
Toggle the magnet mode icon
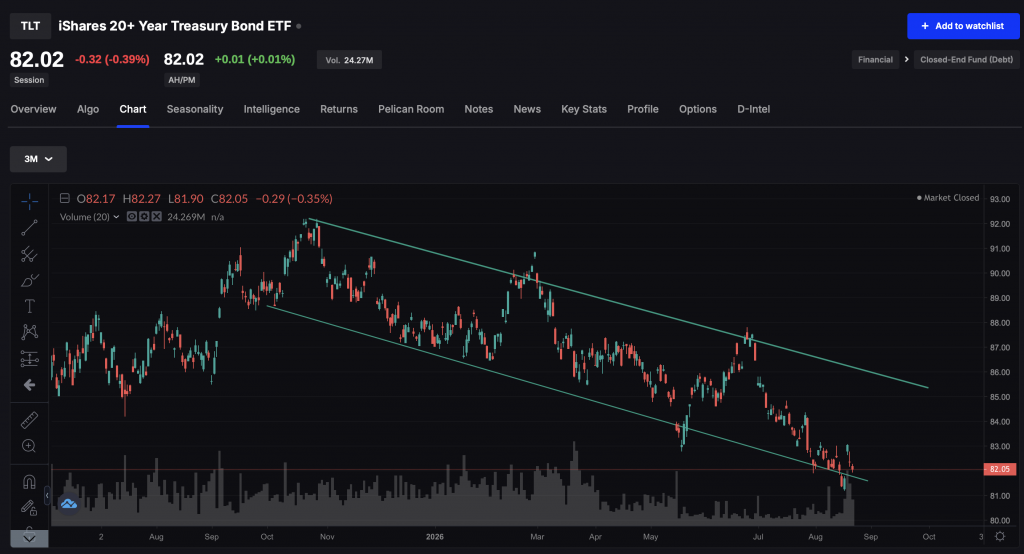29,481
